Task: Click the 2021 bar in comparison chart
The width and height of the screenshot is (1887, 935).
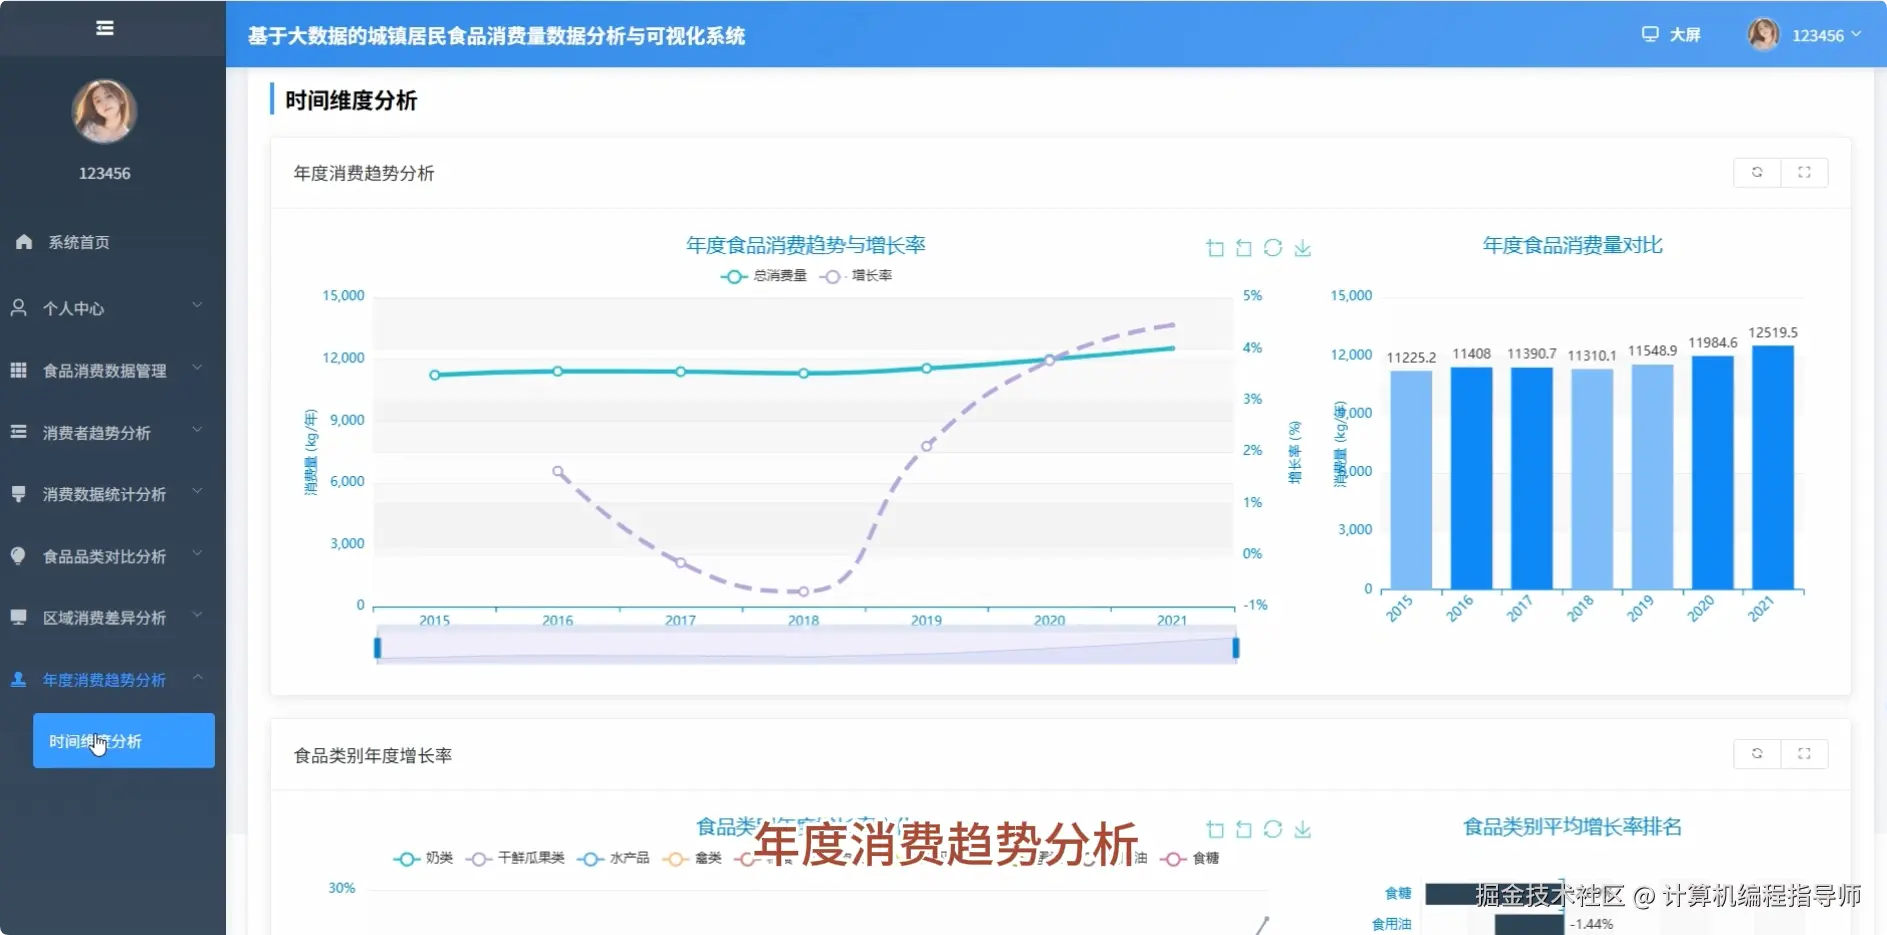Action: click(1773, 467)
